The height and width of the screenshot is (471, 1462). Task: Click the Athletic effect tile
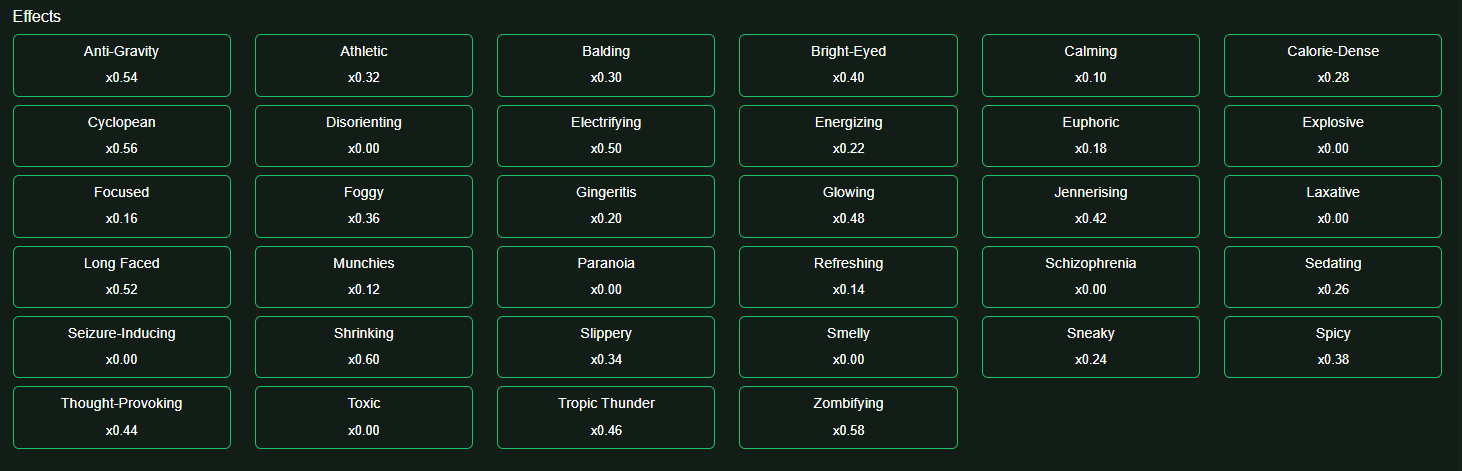pyautogui.click(x=363, y=65)
